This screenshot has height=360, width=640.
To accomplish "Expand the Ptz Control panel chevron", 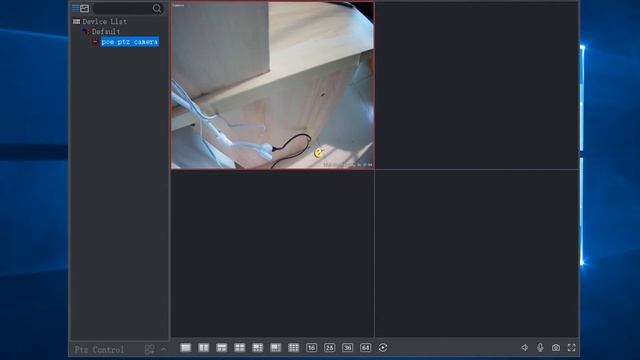I will click(x=164, y=349).
